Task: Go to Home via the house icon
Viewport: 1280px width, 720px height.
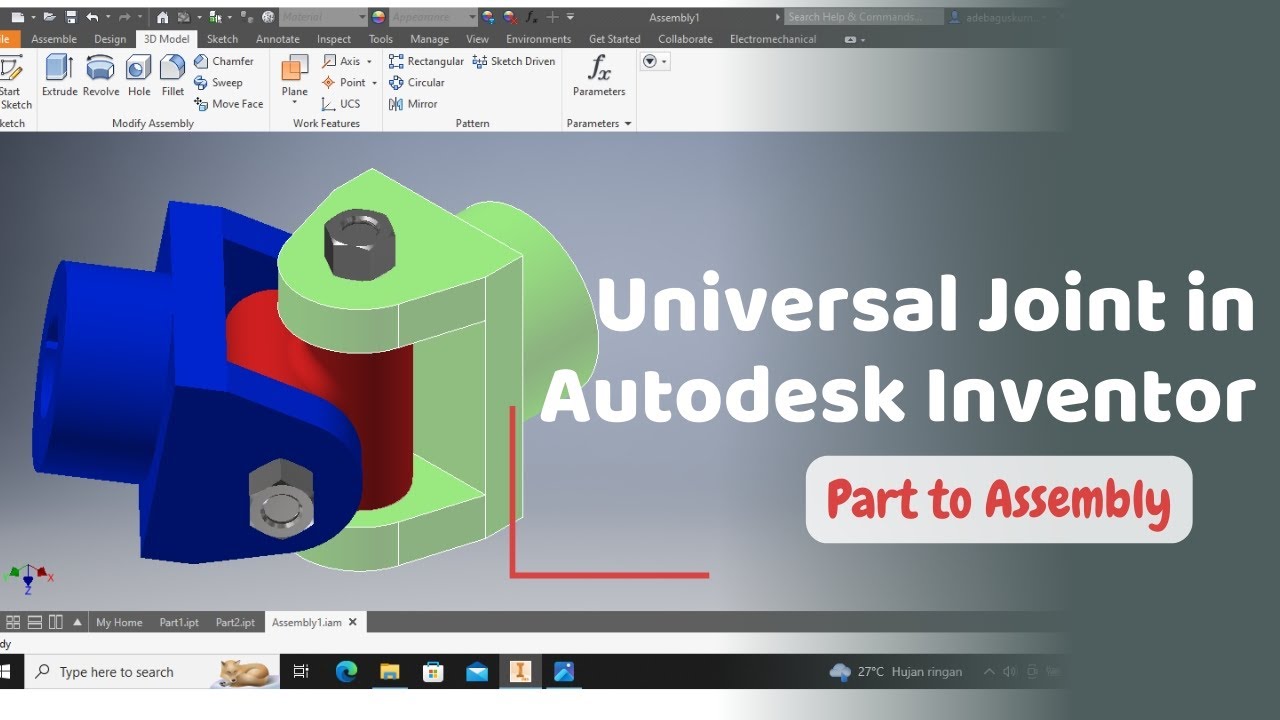Action: (162, 17)
